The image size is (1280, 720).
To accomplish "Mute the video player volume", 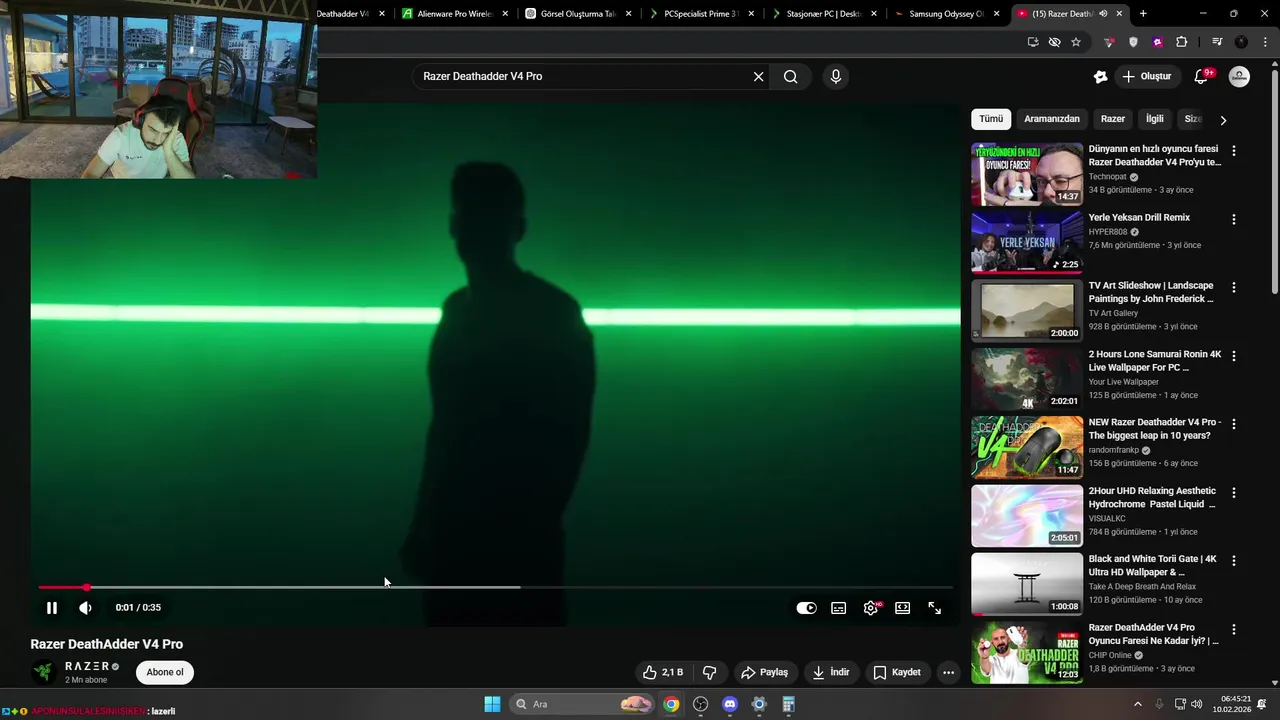I will (x=85, y=608).
